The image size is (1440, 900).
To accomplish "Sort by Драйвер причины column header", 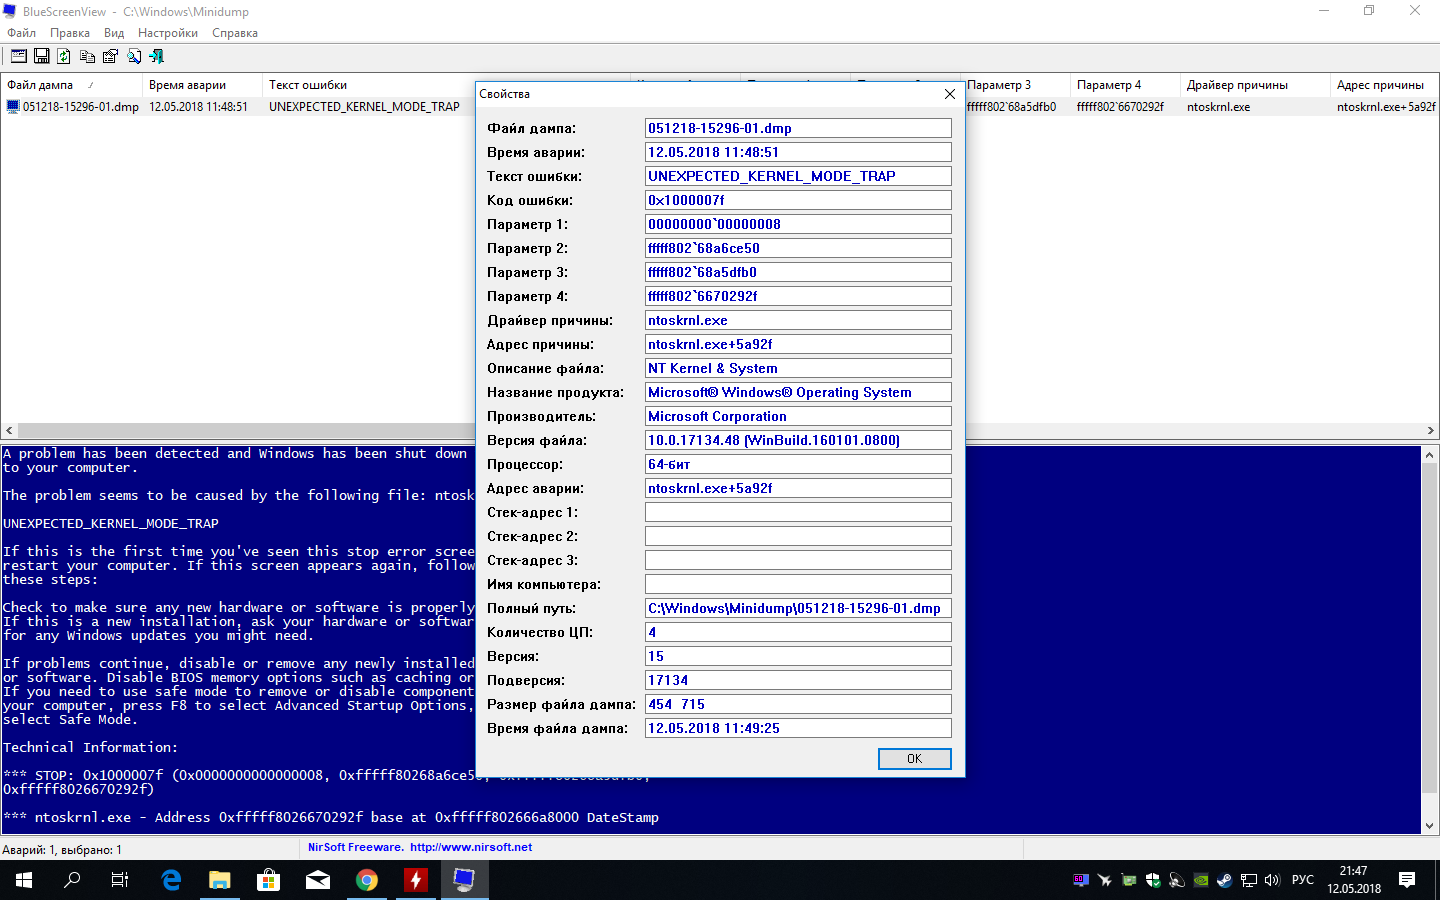I will [x=1255, y=85].
